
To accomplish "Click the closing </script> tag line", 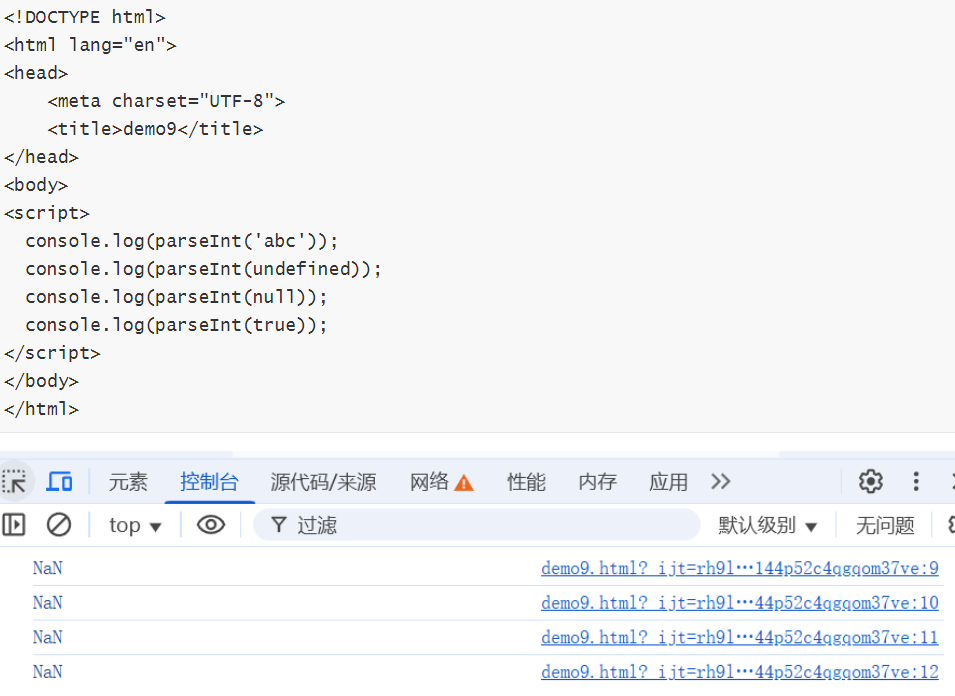I will click(52, 353).
